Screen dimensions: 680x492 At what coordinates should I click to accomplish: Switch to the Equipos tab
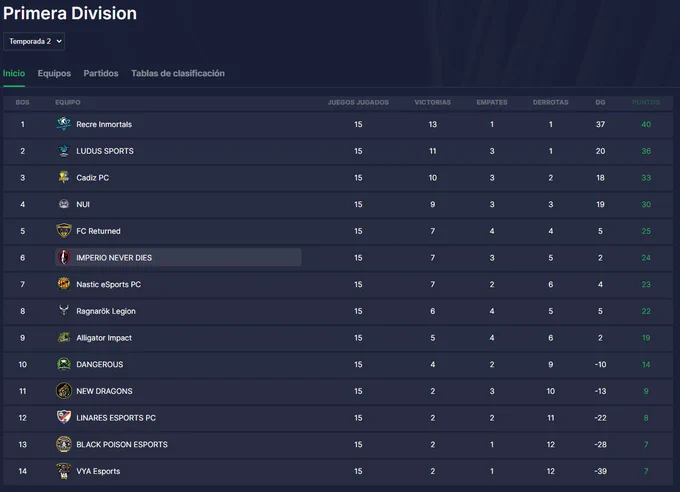click(54, 73)
